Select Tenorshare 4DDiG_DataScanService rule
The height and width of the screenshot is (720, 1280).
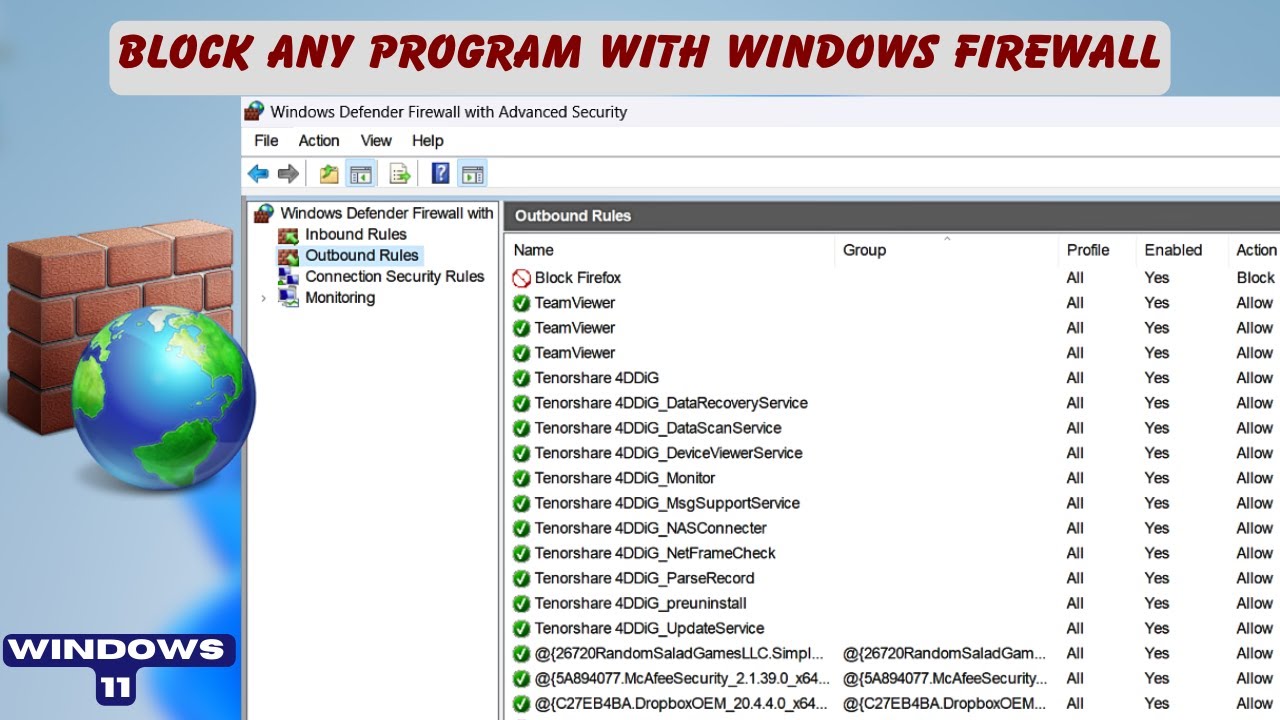click(x=658, y=428)
